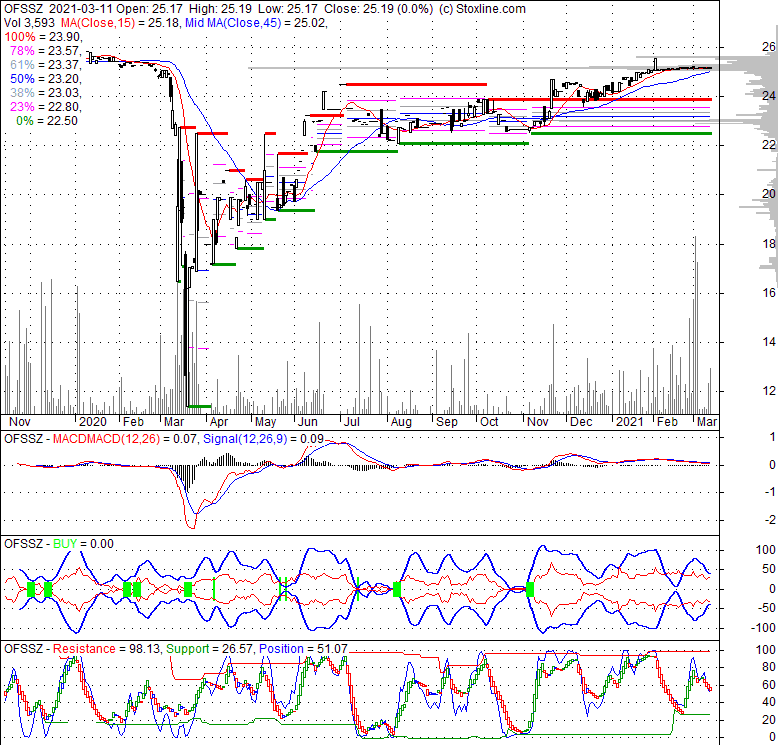
Task: Click the price axis label '12'
Action: [769, 390]
